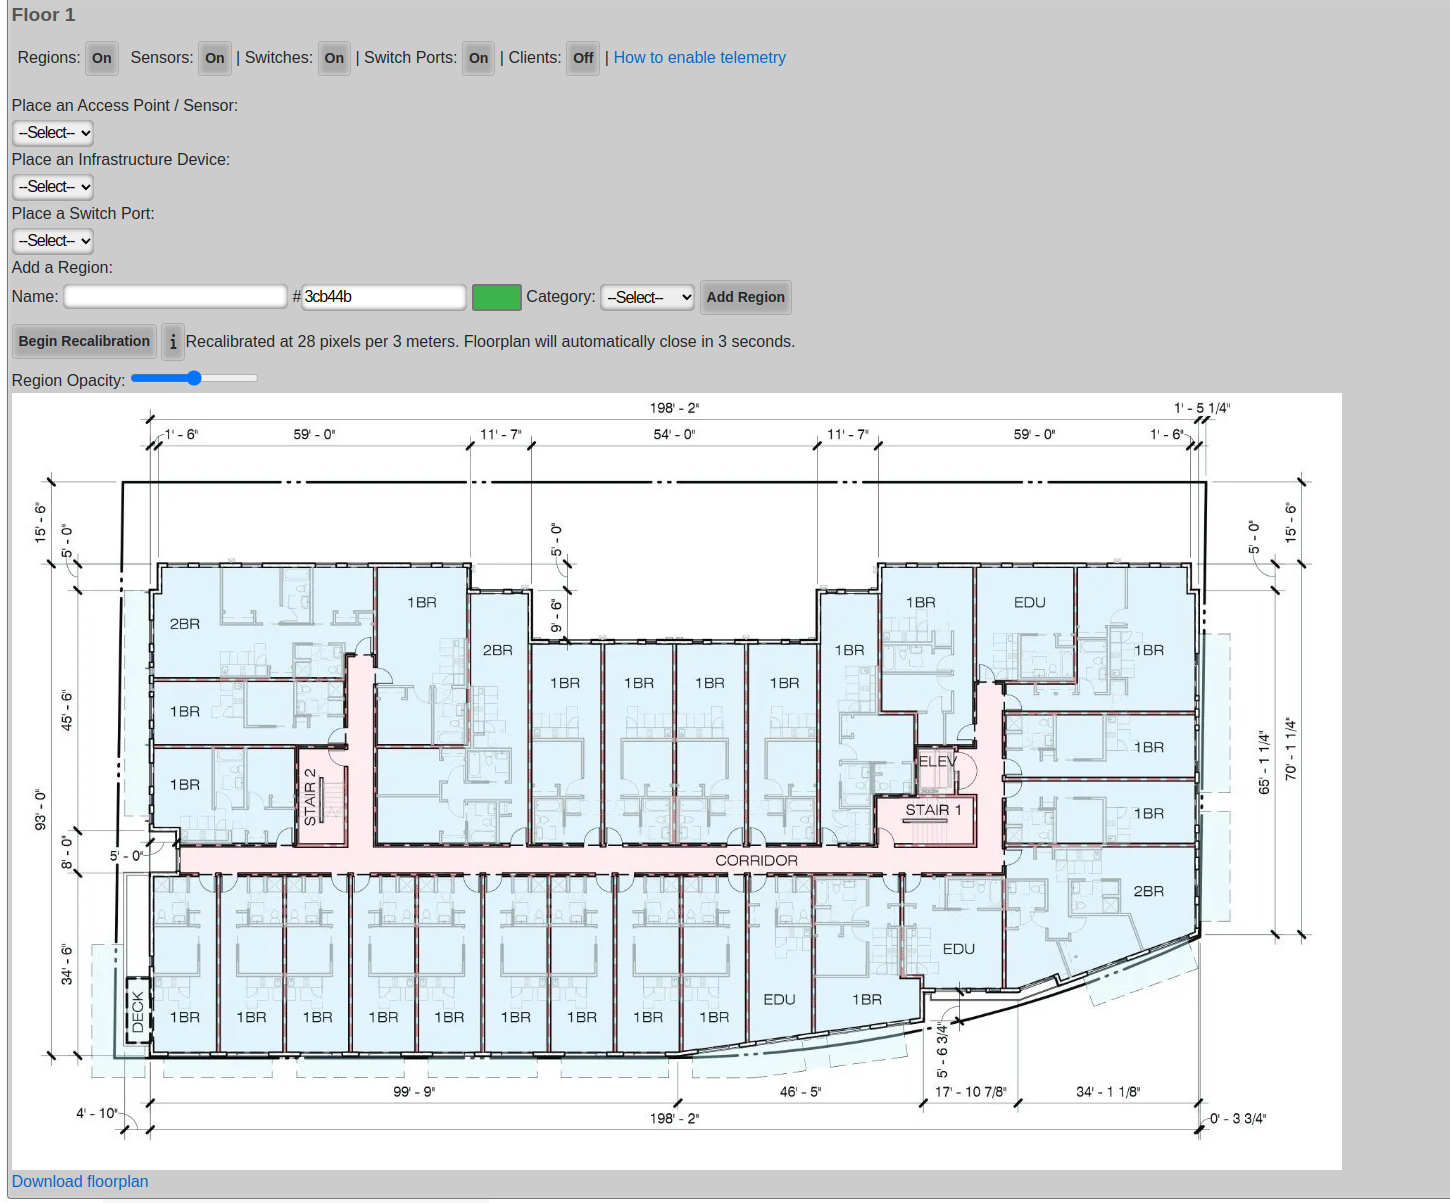Toggle the Regions On button
Viewport: 1450px width, 1203px height.
[x=101, y=58]
